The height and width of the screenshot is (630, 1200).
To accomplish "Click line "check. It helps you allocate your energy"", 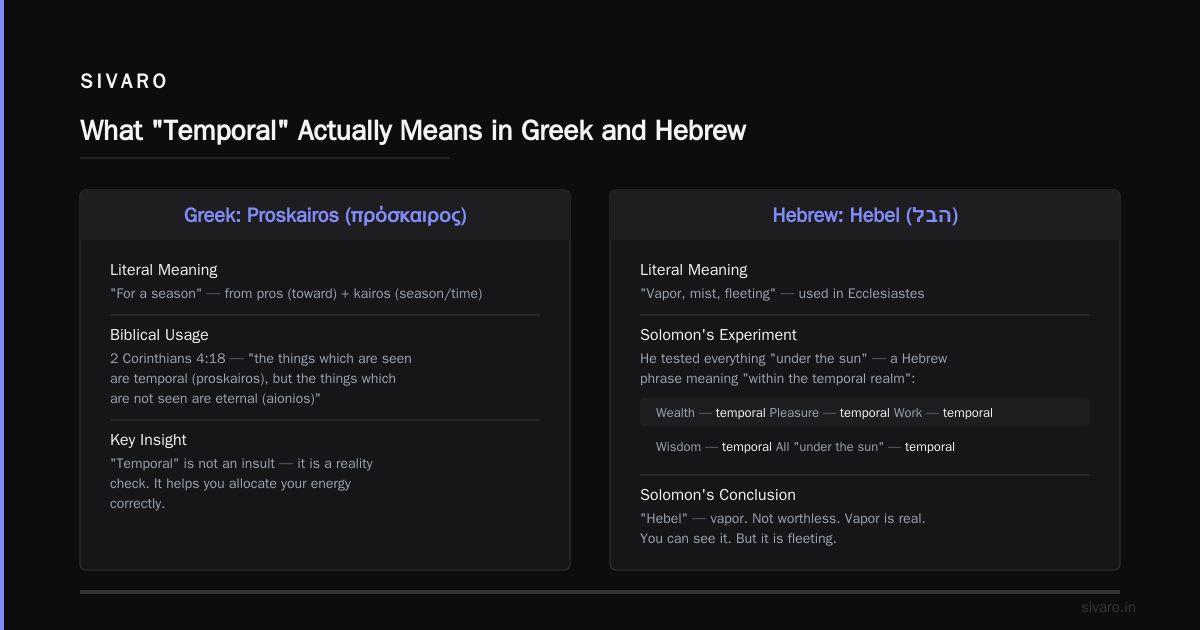I will click(230, 484).
